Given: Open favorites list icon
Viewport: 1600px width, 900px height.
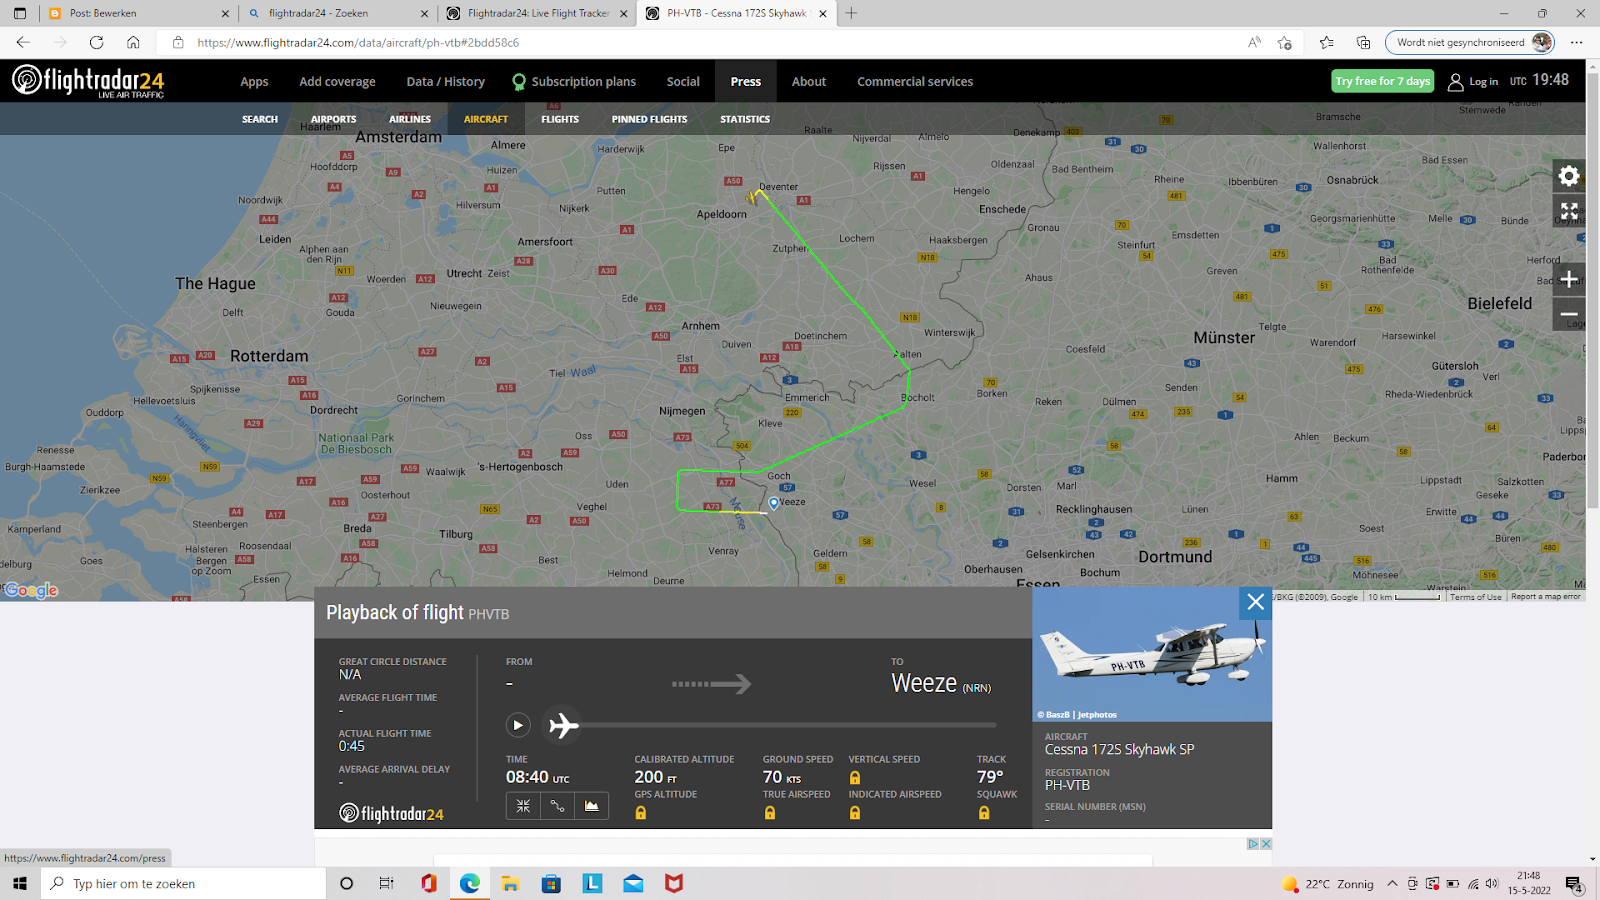Looking at the screenshot, I should tap(1326, 42).
